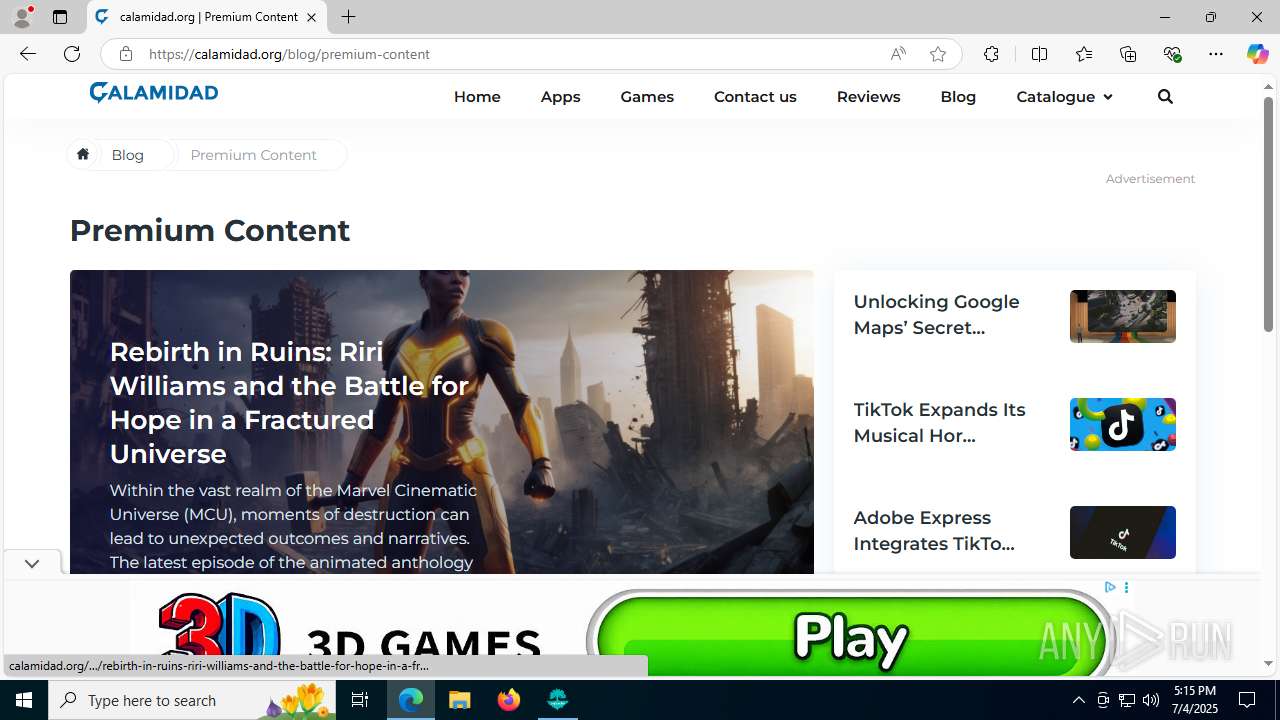Open the Favorites list icon
Viewport: 1280px width, 720px height.
click(1084, 54)
